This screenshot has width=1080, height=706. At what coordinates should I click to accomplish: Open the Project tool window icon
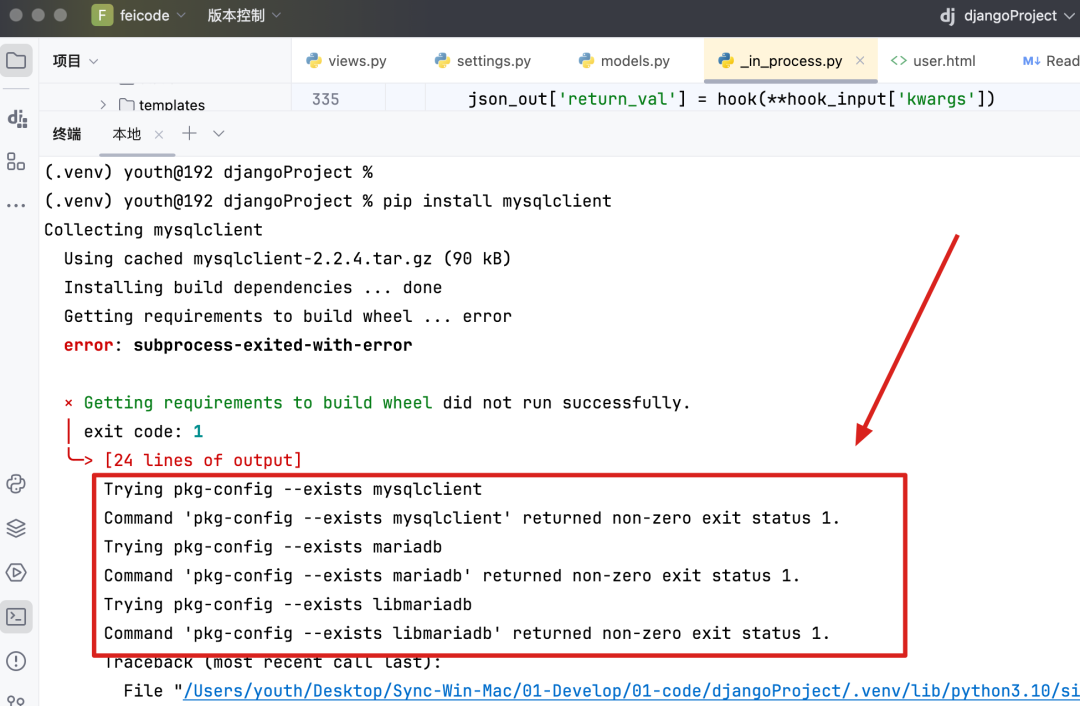tap(16, 60)
